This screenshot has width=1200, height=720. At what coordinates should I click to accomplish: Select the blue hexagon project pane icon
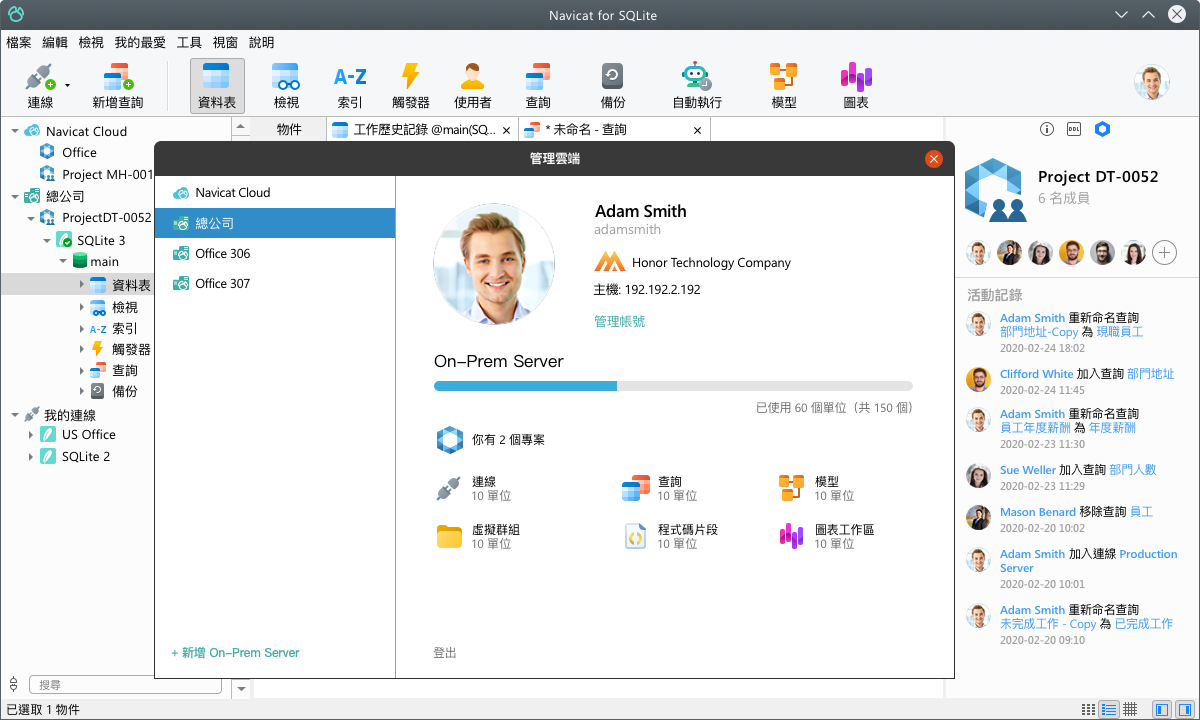1102,129
